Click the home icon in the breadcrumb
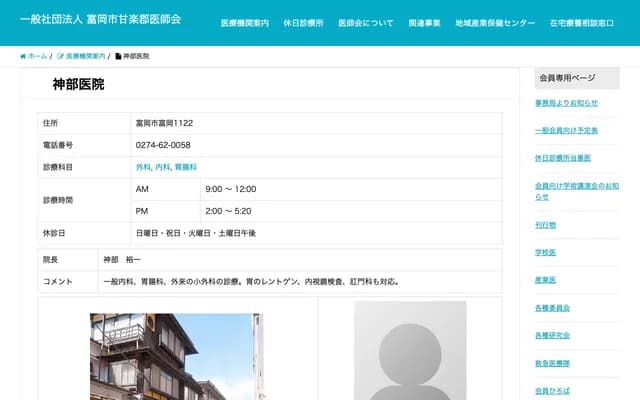This screenshot has width=640, height=400. pos(23,56)
